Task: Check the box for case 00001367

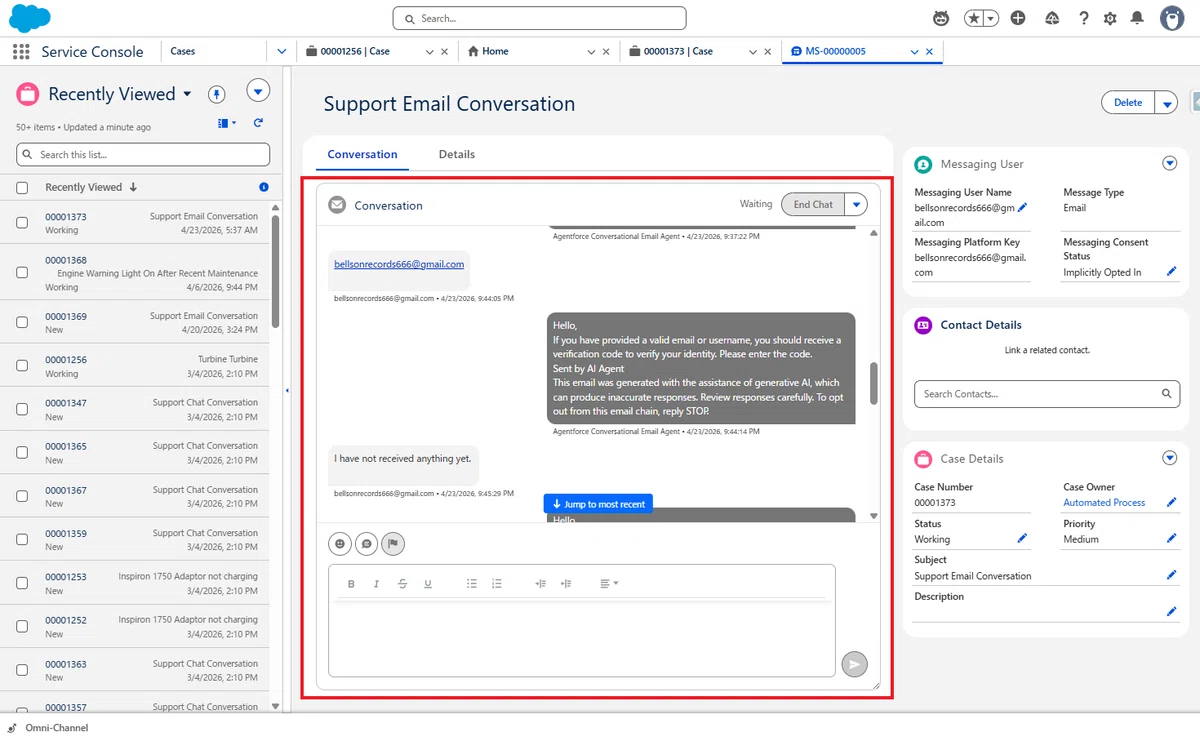Action: point(22,496)
